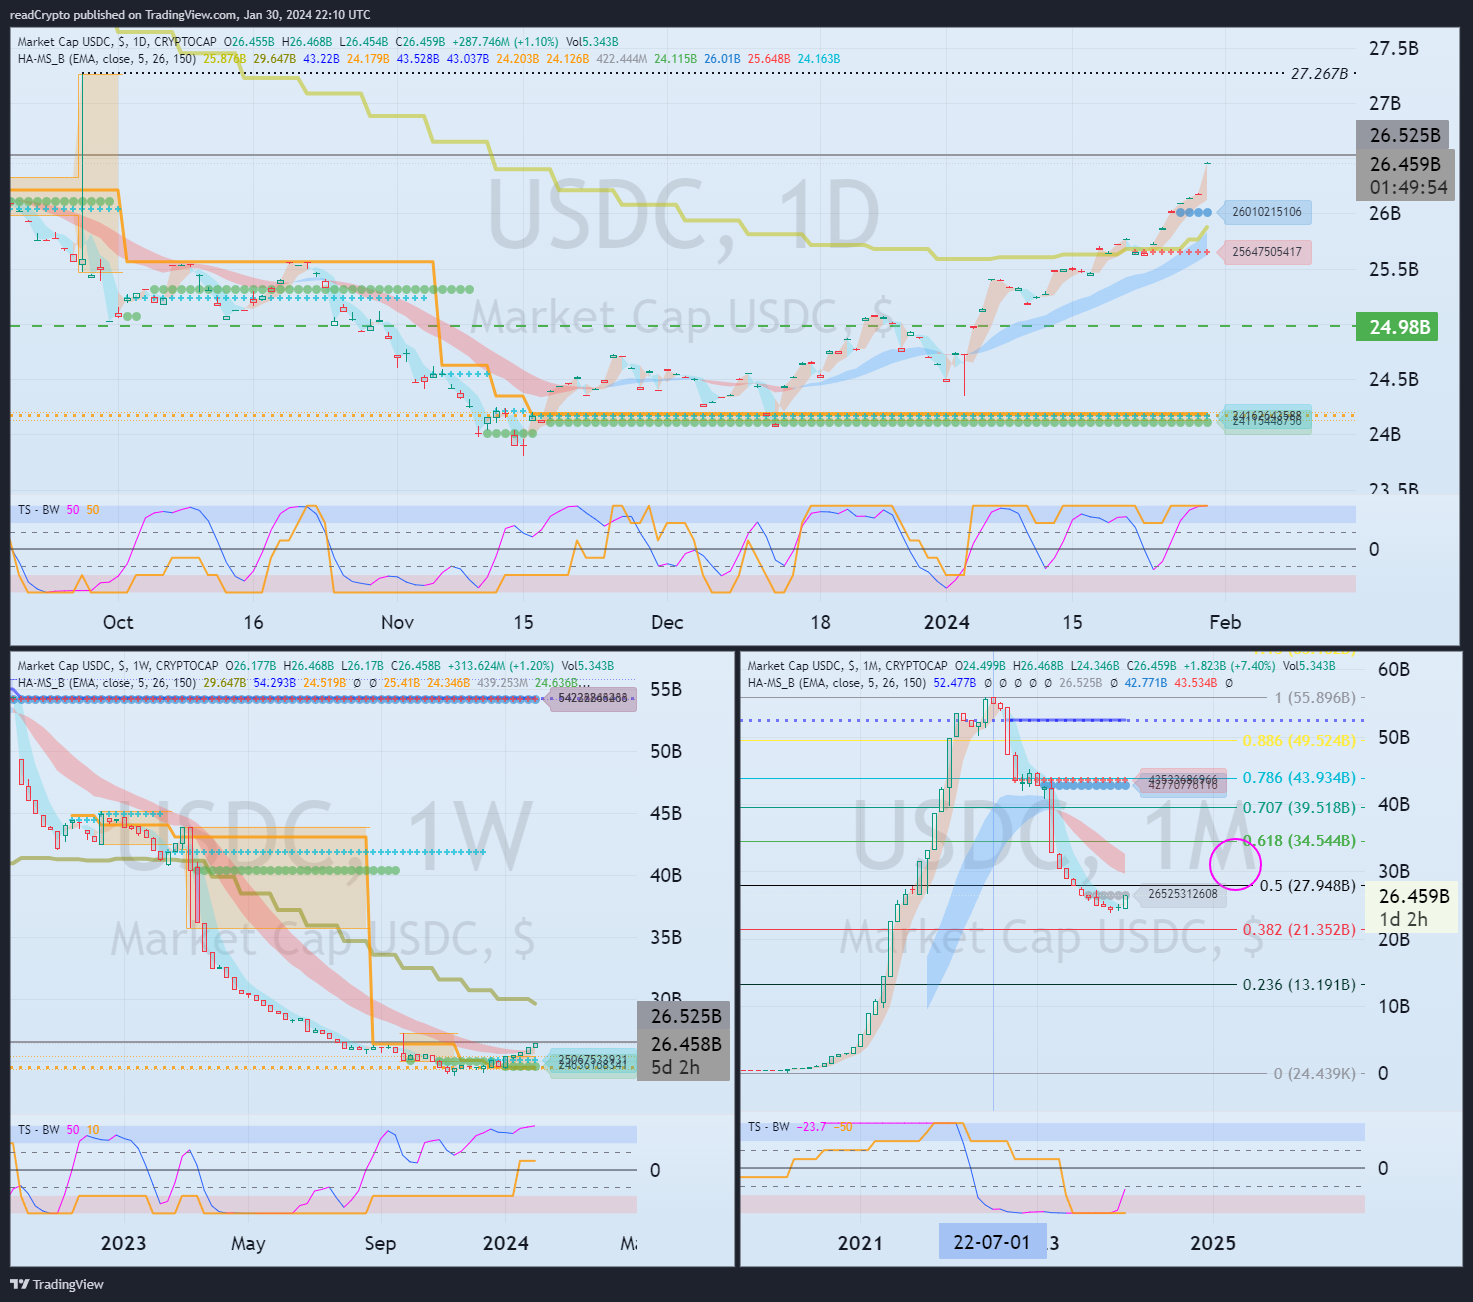
Task: Select the green 24.98B price tag
Action: 1397,327
